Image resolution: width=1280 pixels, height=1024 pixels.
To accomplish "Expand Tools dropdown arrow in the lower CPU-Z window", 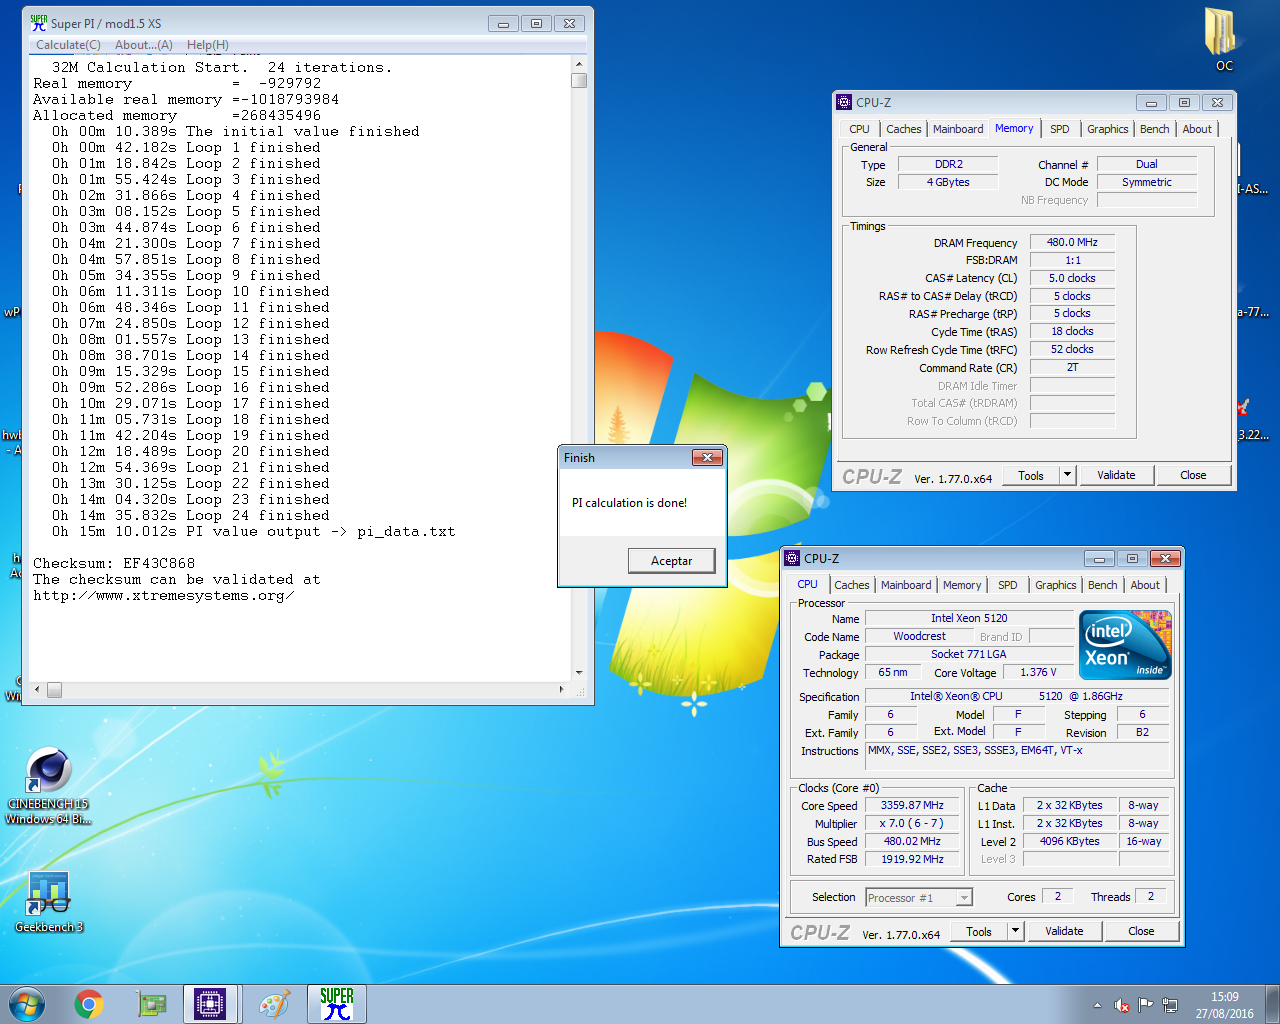I will point(1015,931).
